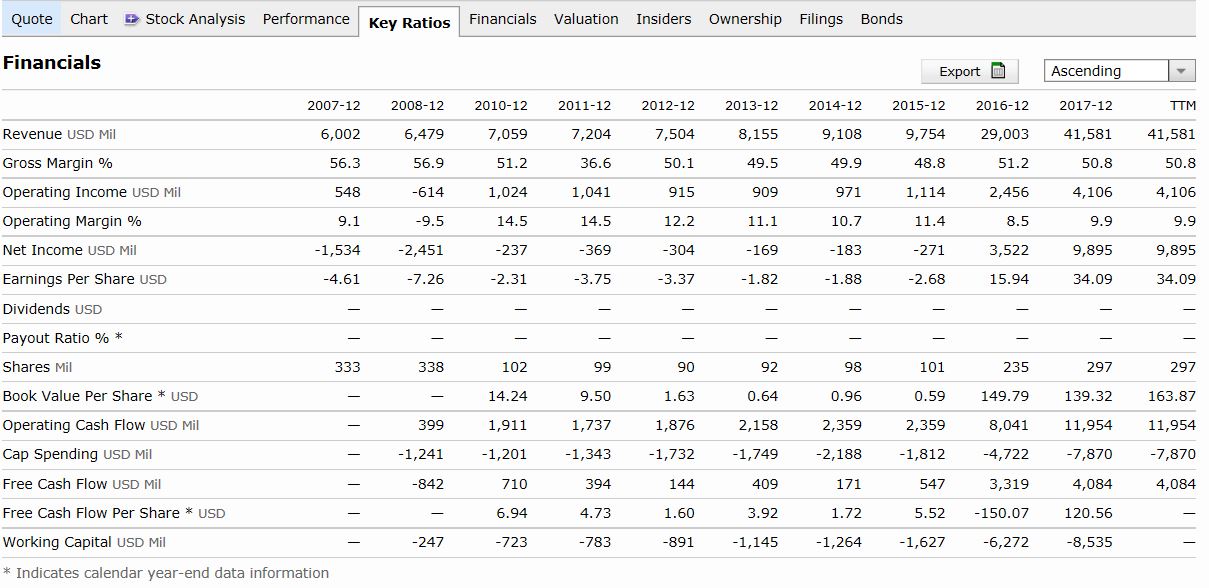Screen dimensions: 1209x588
Task: Select the Key Ratios tab
Action: click(409, 22)
